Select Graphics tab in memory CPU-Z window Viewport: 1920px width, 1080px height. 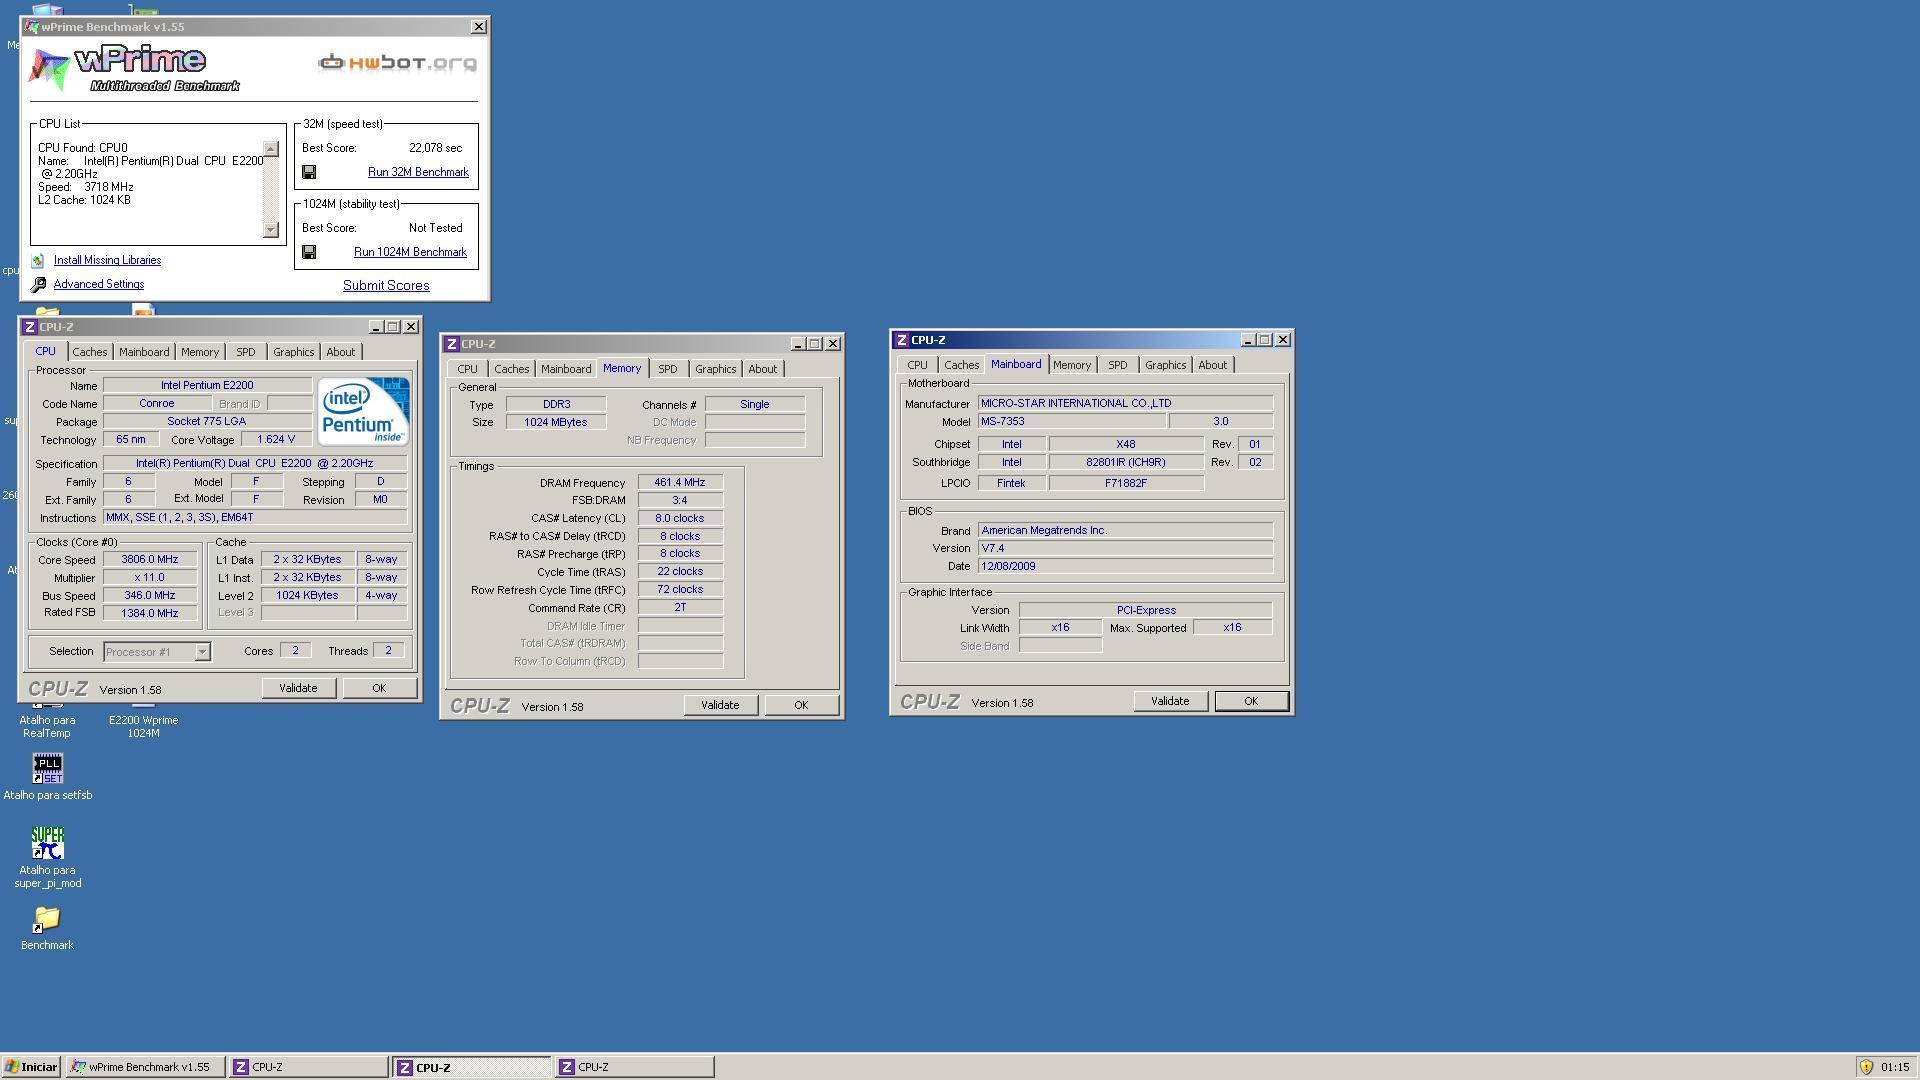(x=715, y=369)
